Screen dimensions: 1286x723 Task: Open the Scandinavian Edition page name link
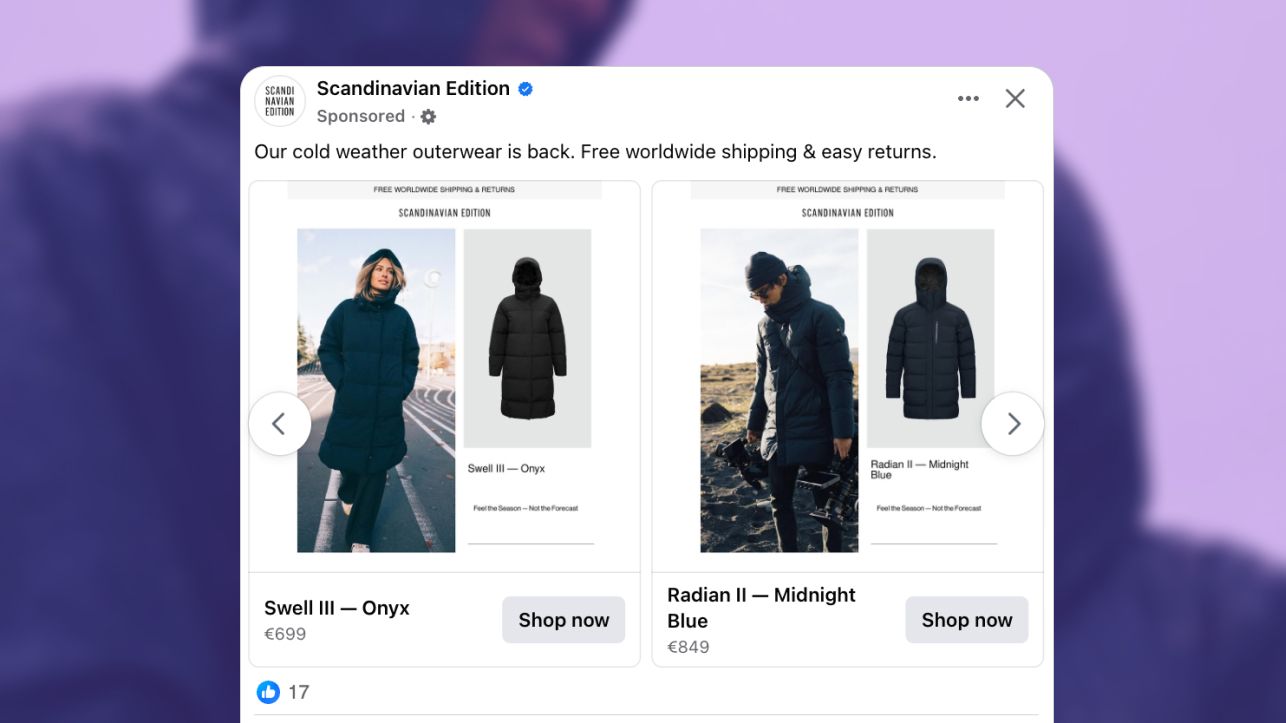pyautogui.click(x=413, y=88)
